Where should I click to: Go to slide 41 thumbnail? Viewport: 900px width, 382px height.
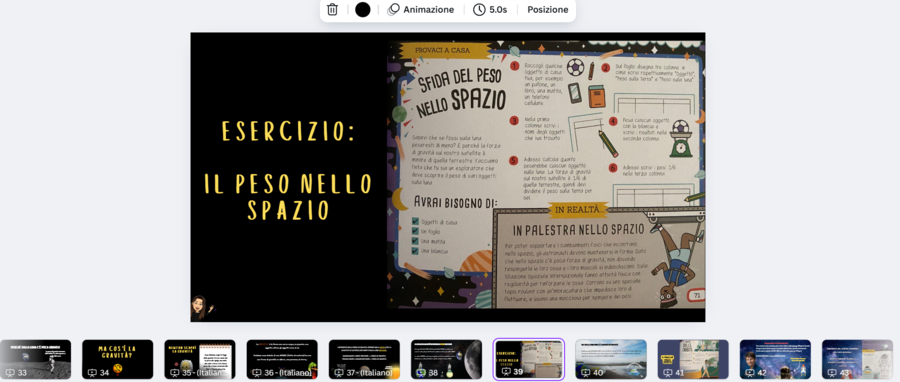(693, 359)
